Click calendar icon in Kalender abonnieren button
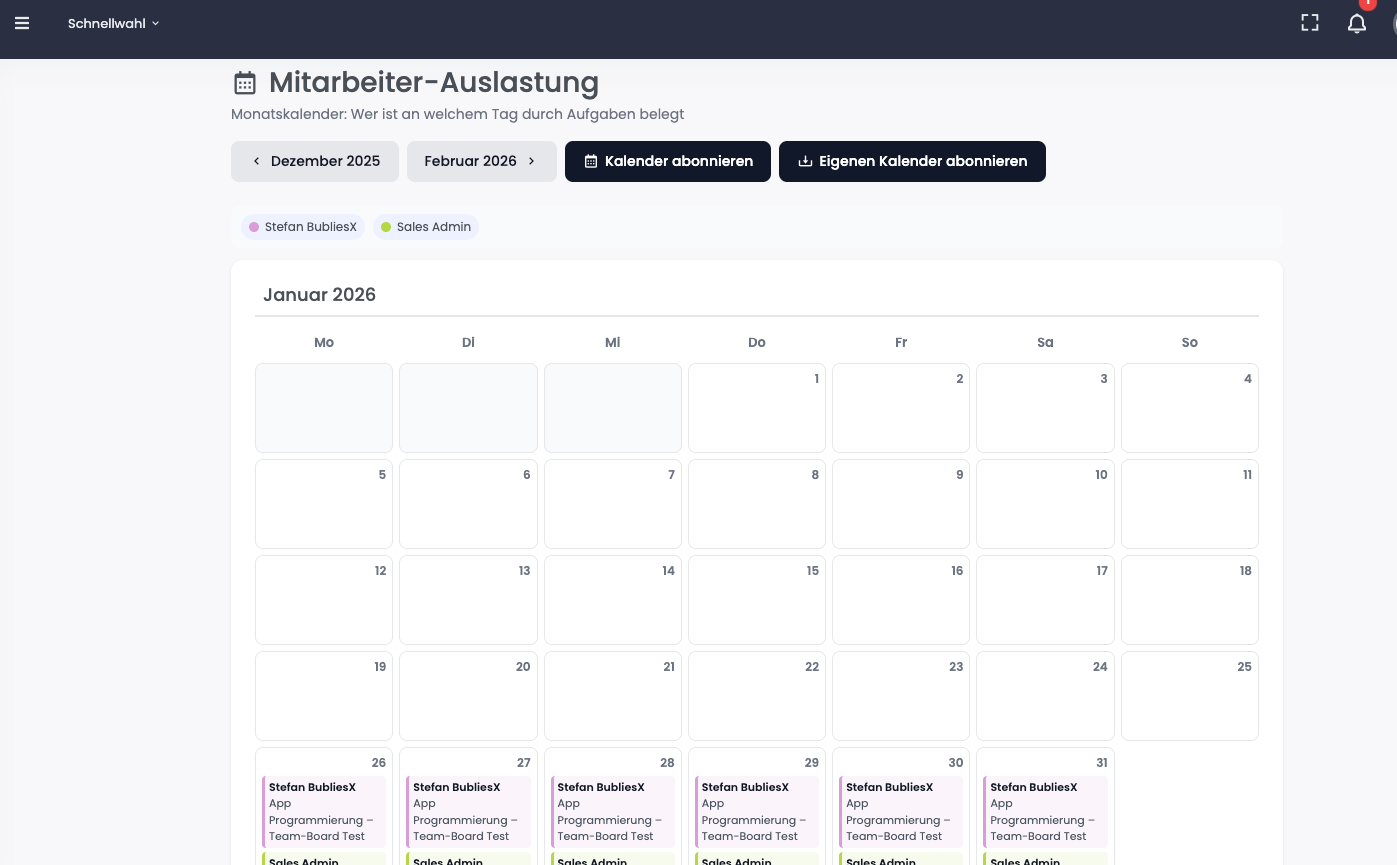 [x=591, y=161]
